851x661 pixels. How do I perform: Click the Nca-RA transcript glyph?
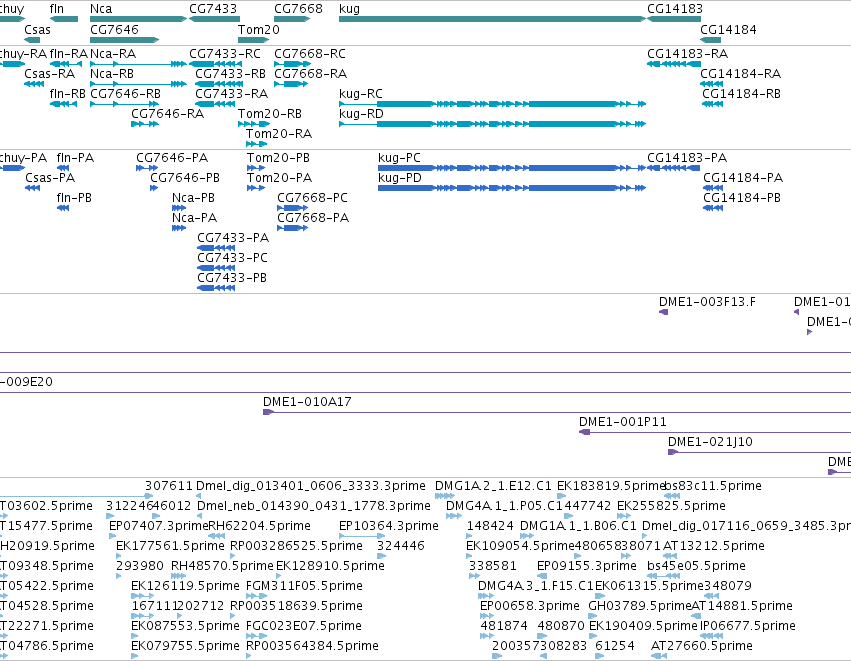(x=138, y=64)
